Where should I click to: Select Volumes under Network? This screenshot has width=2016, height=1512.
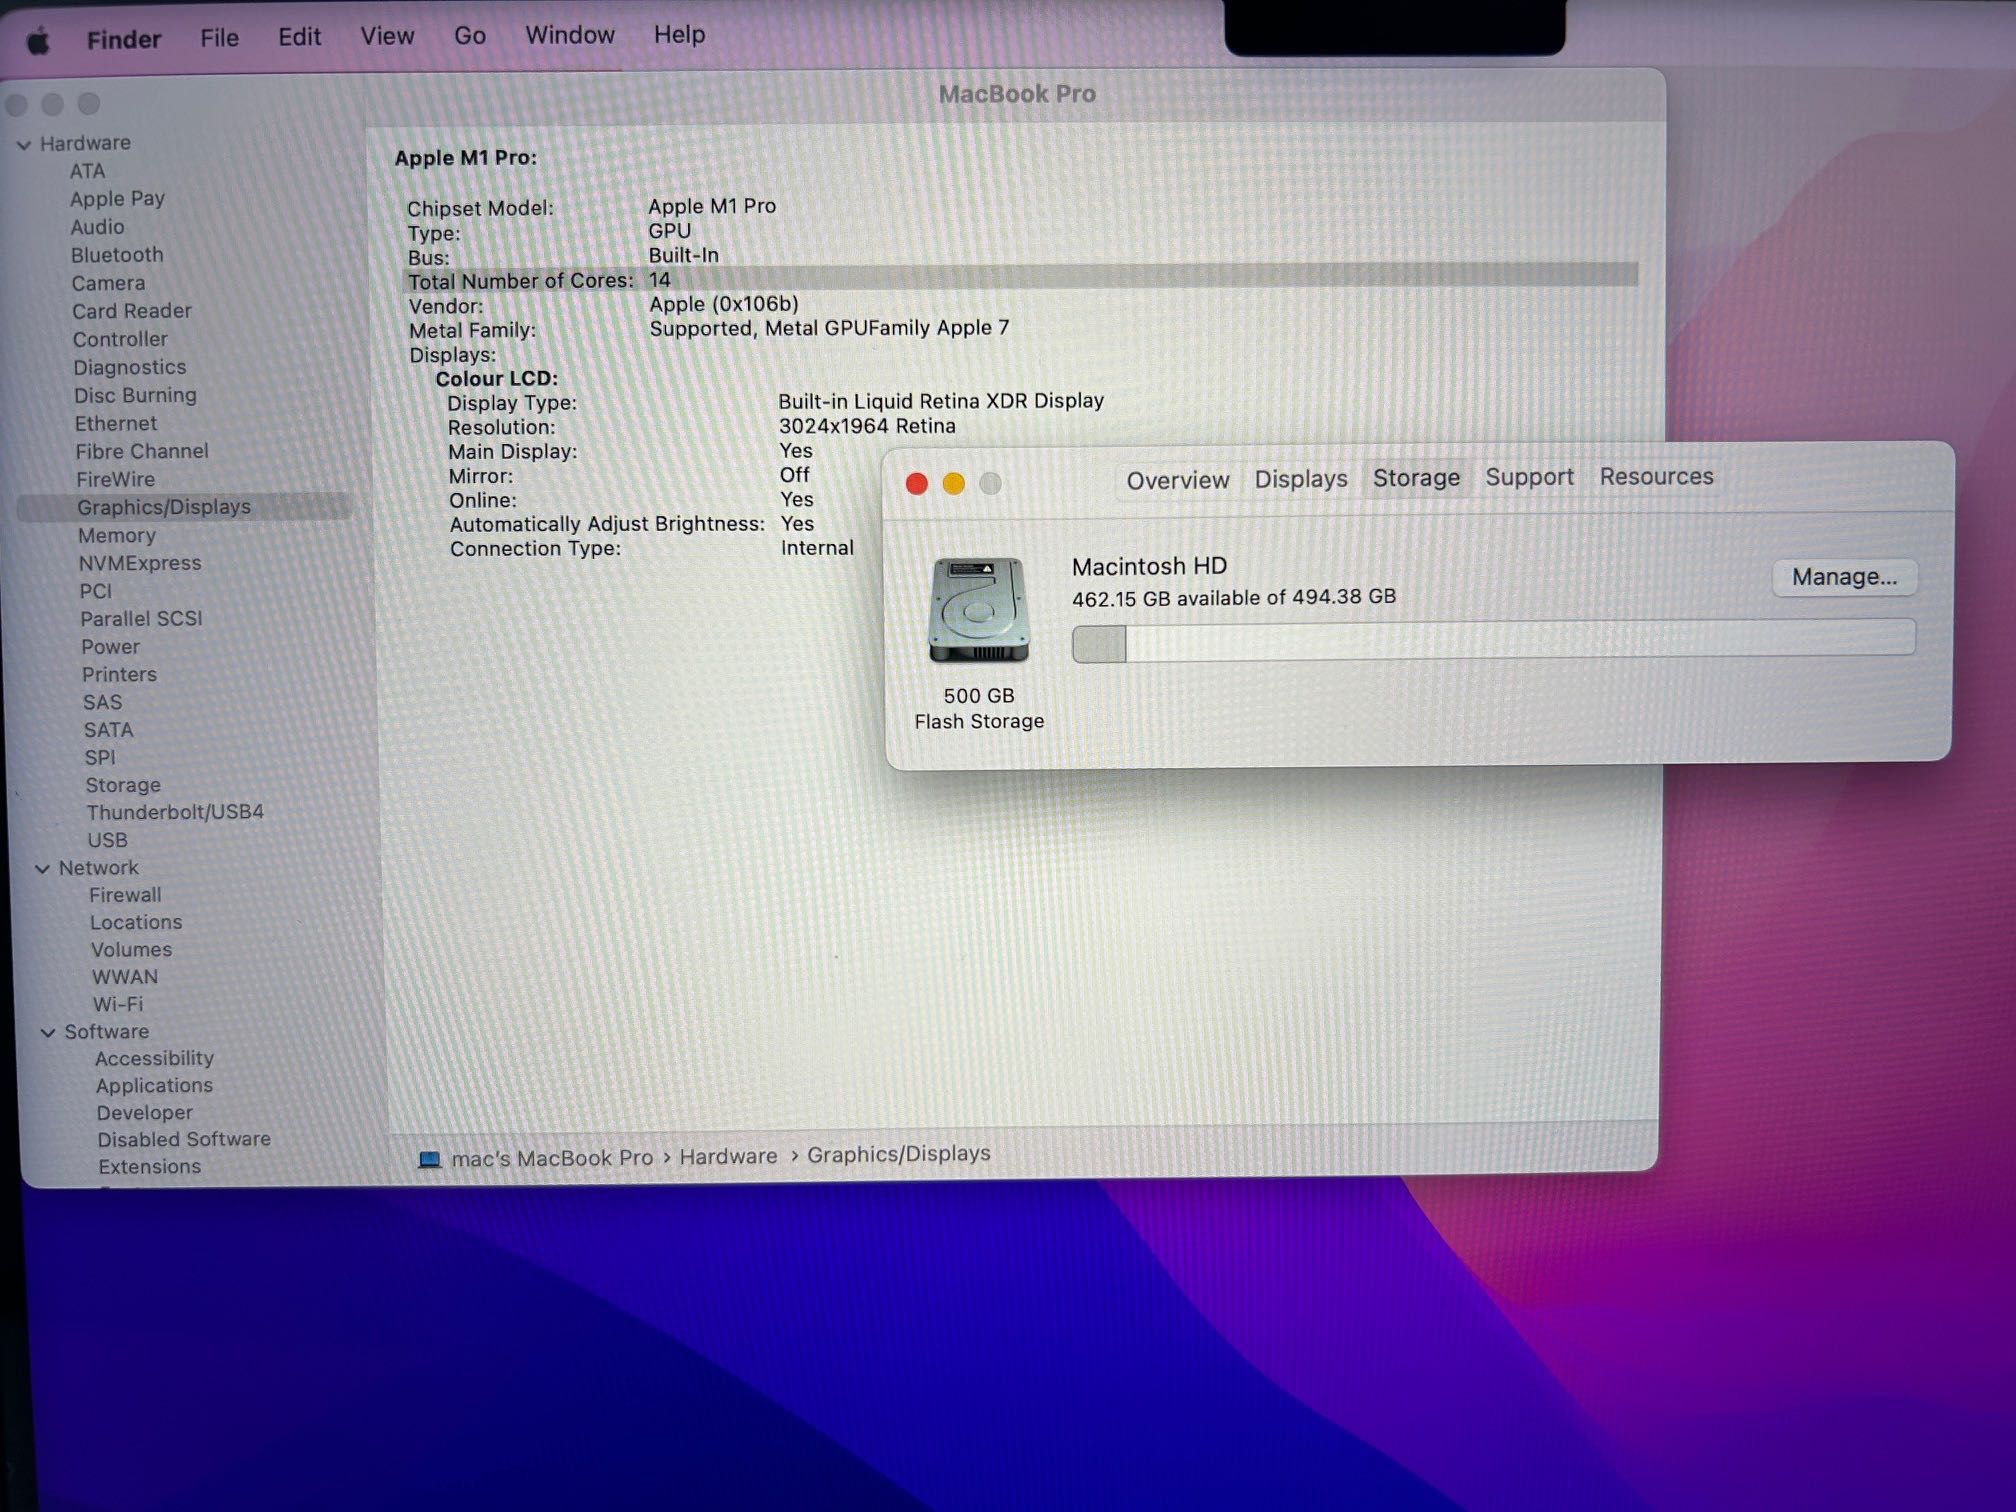tap(131, 949)
